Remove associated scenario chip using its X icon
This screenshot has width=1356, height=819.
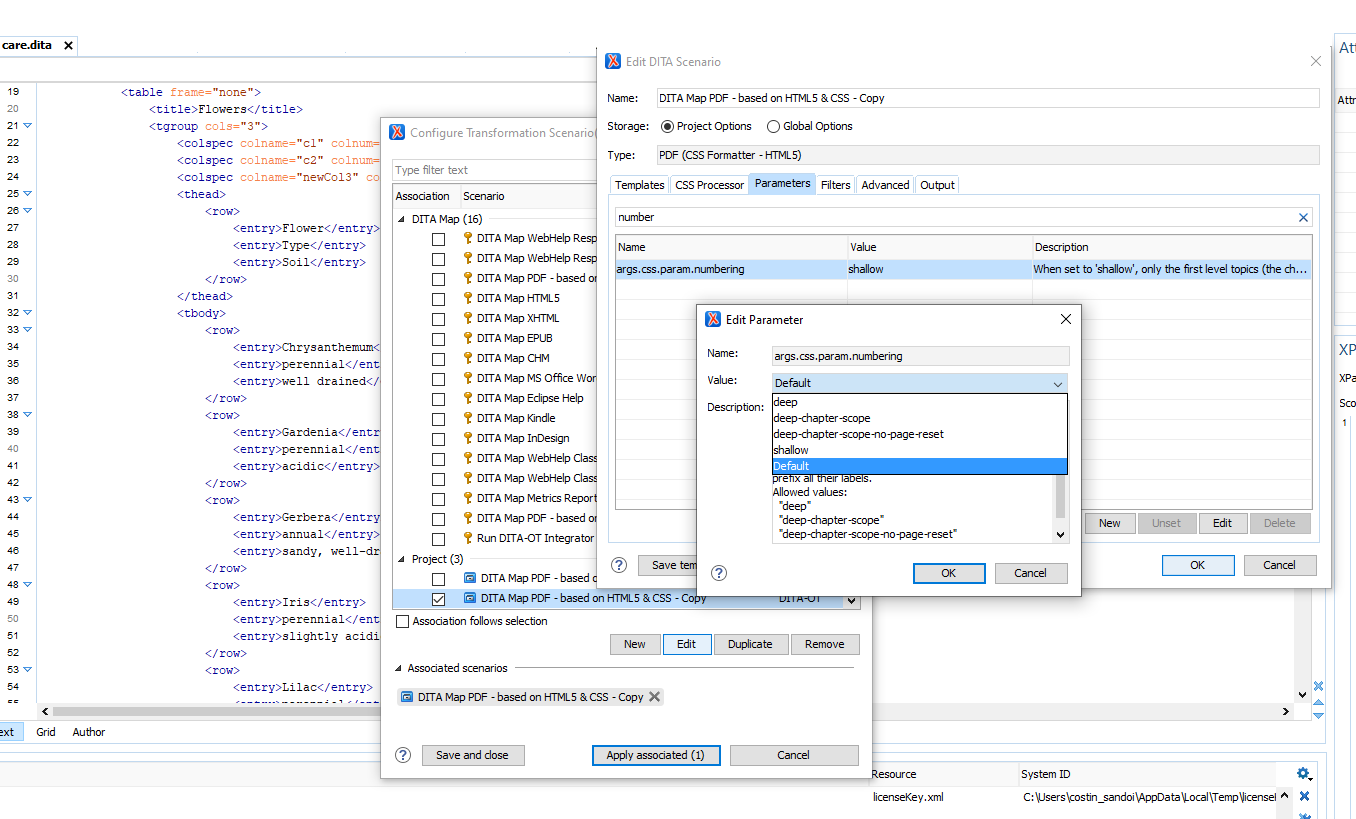[x=655, y=697]
